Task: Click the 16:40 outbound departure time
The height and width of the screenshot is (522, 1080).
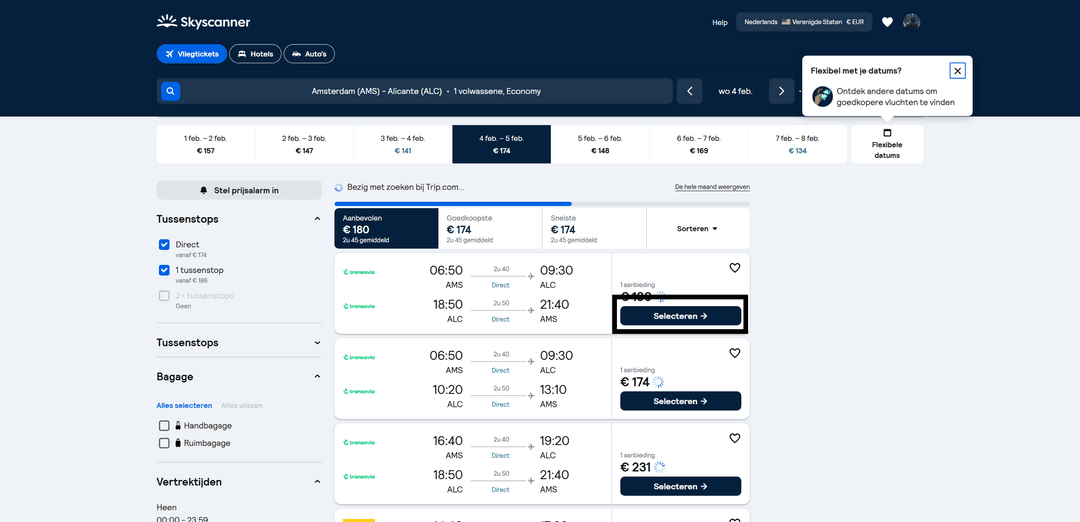Action: (x=446, y=441)
